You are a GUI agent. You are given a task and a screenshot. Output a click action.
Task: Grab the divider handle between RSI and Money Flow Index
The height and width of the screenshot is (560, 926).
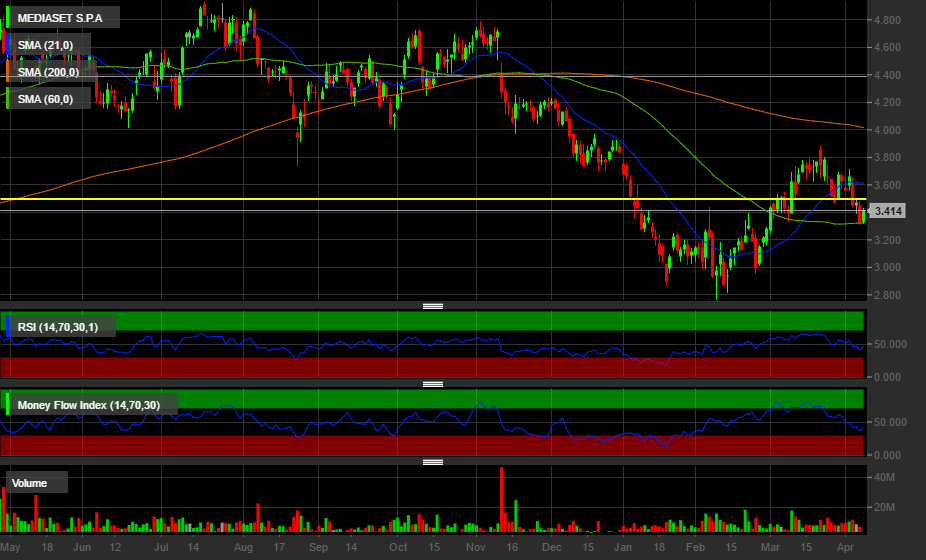click(433, 384)
